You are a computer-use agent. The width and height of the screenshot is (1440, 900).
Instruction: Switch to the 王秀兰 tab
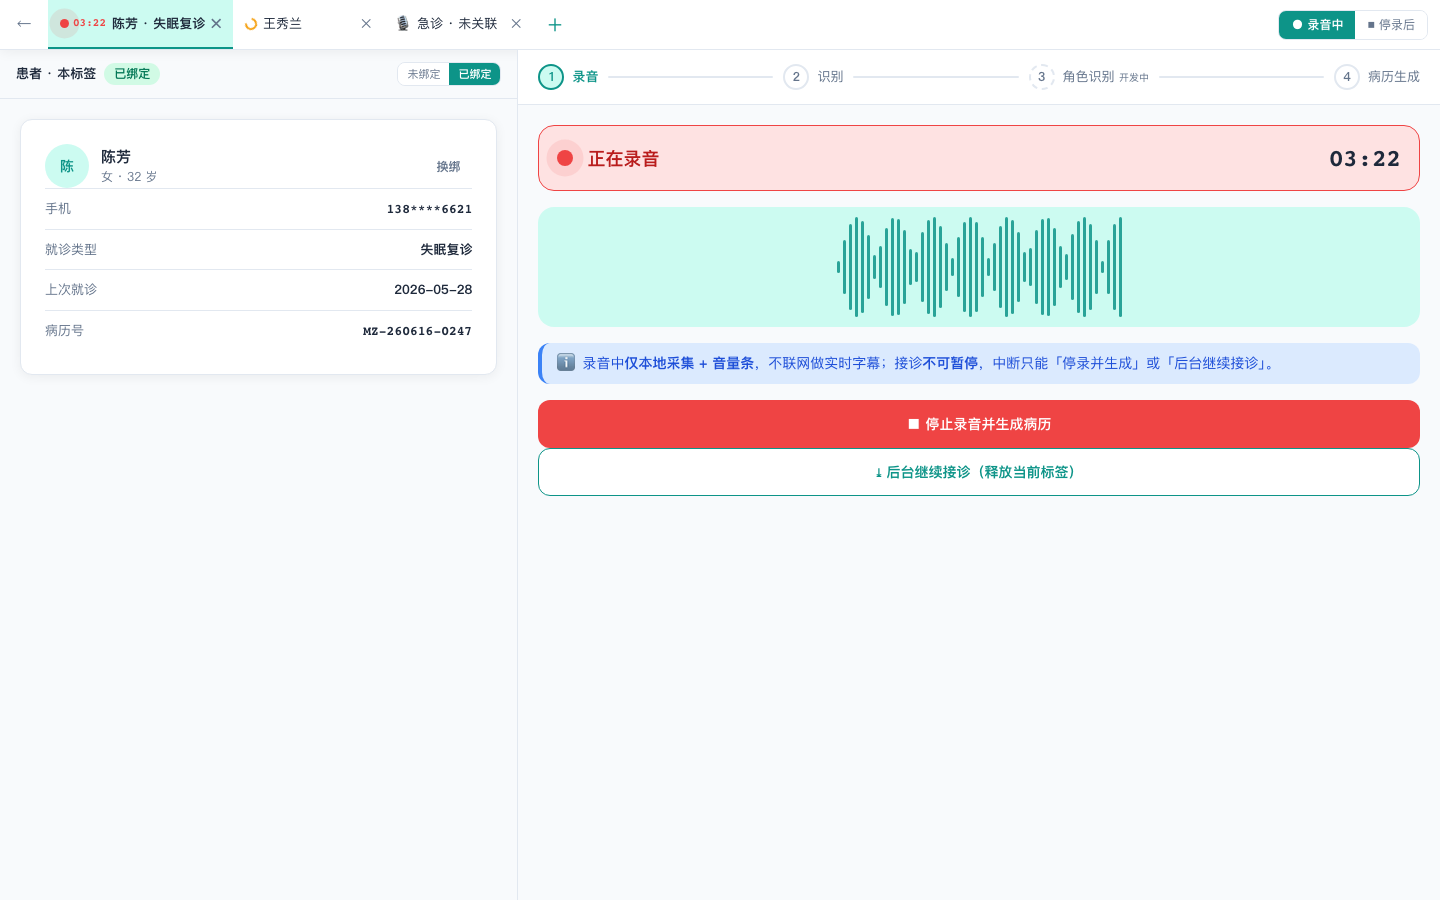[x=308, y=24]
